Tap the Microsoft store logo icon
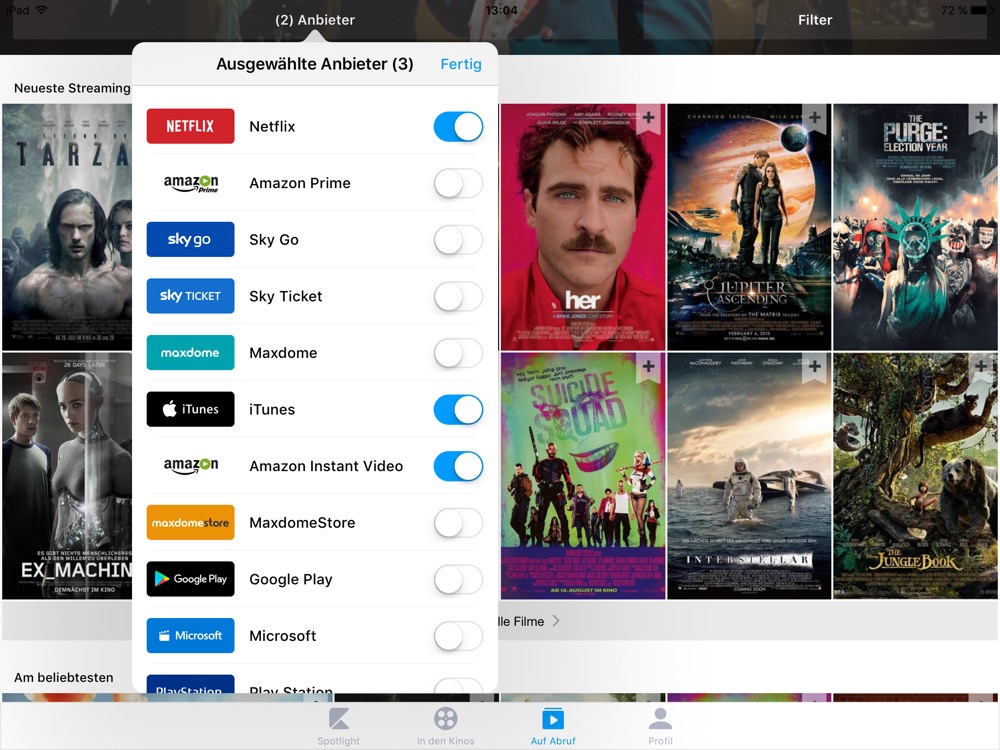This screenshot has width=1000, height=750. point(190,636)
